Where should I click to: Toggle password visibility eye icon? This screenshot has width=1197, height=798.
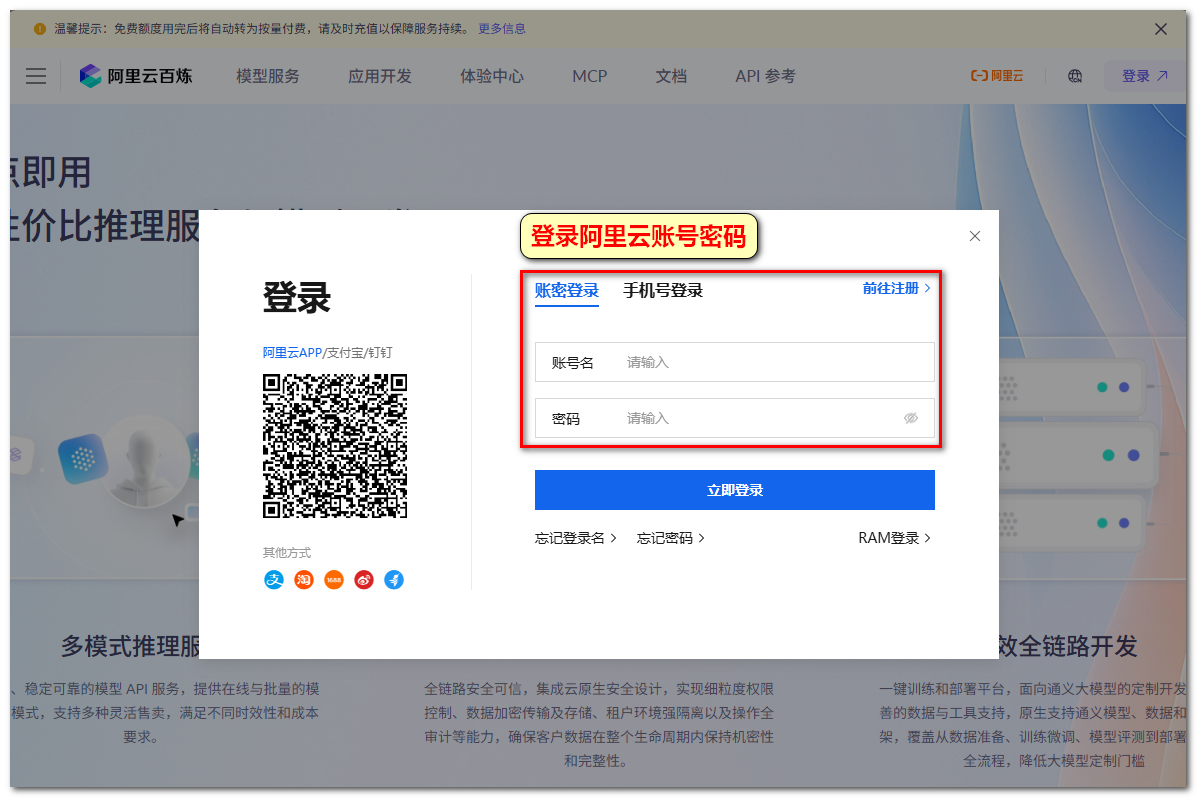910,418
